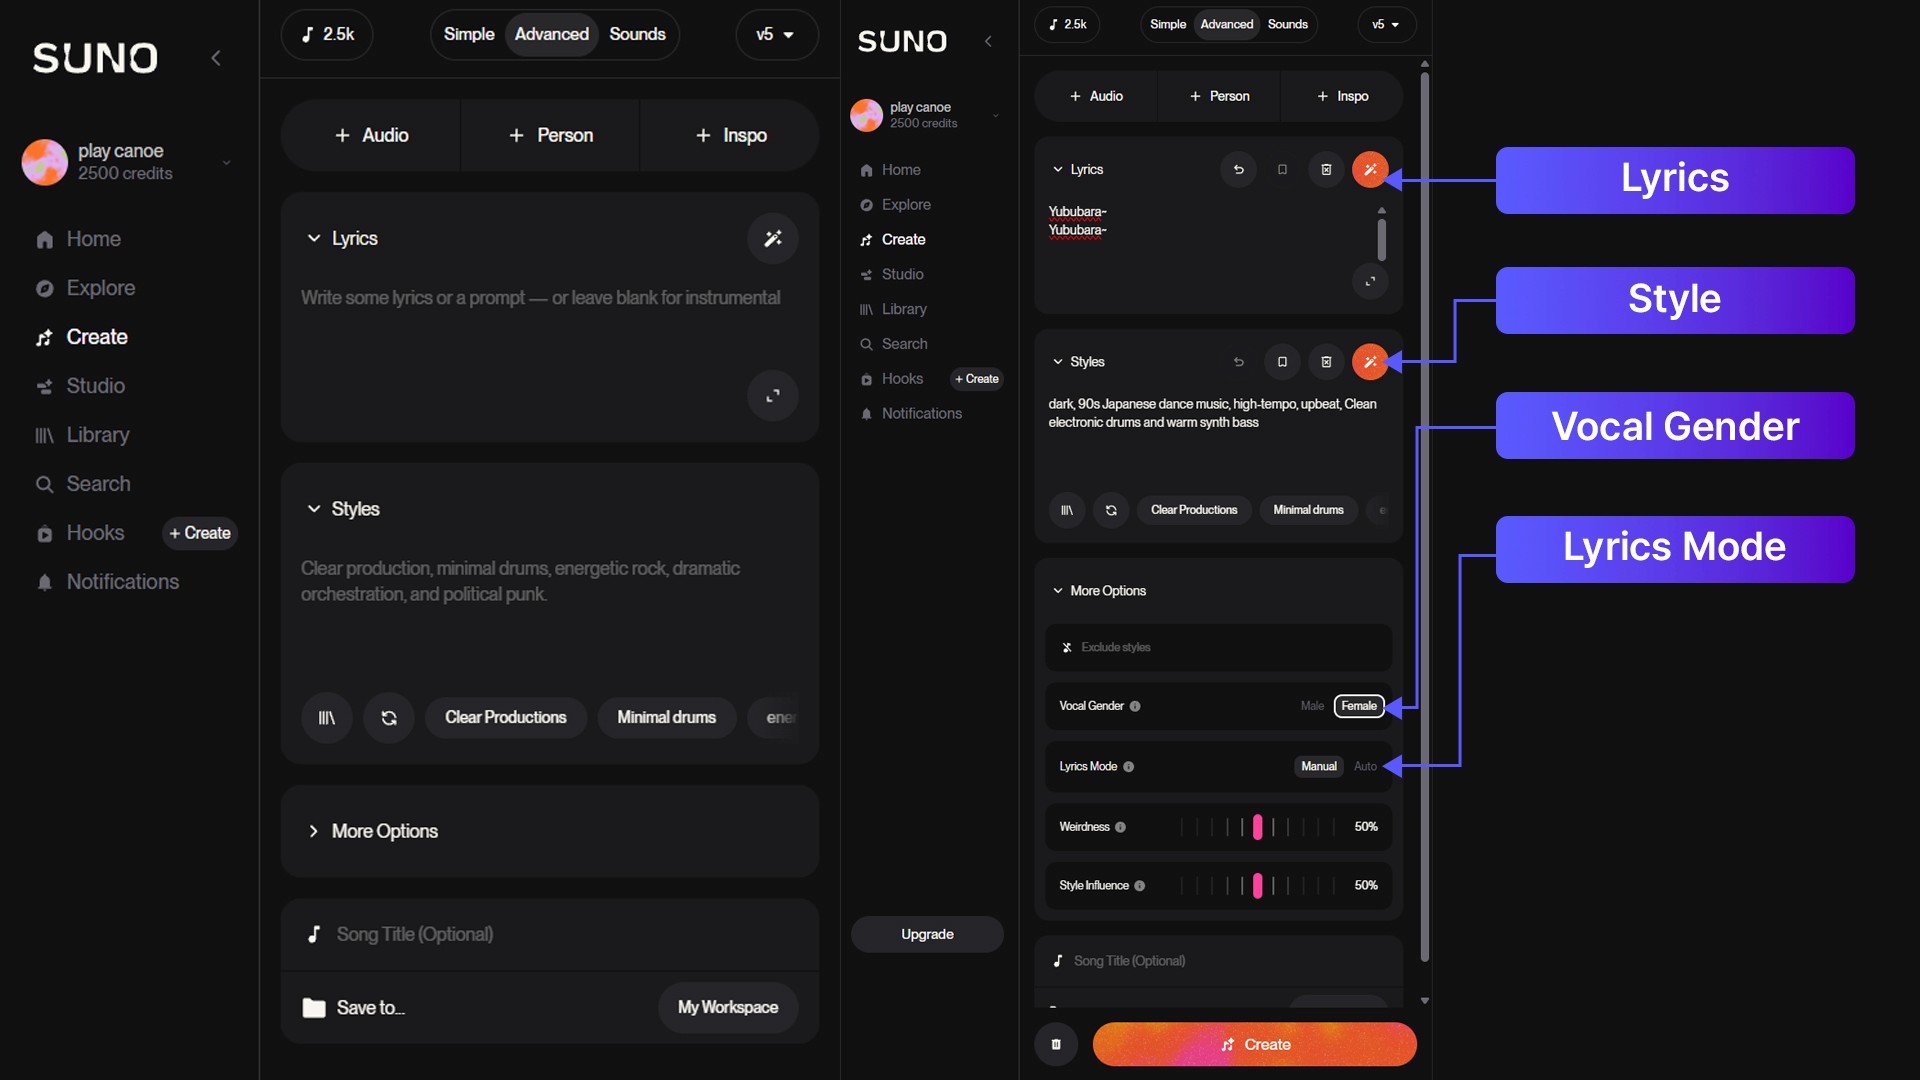Click the trash icon left of orange Create button
The height and width of the screenshot is (1080, 1920).
click(x=1056, y=1044)
